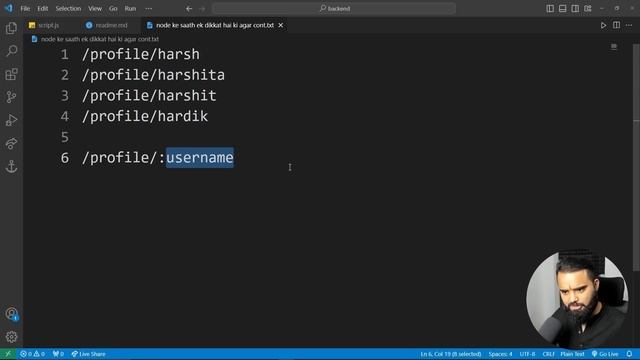This screenshot has width=640, height=360.
Task: Open the Go menu
Action: (x=113, y=9)
